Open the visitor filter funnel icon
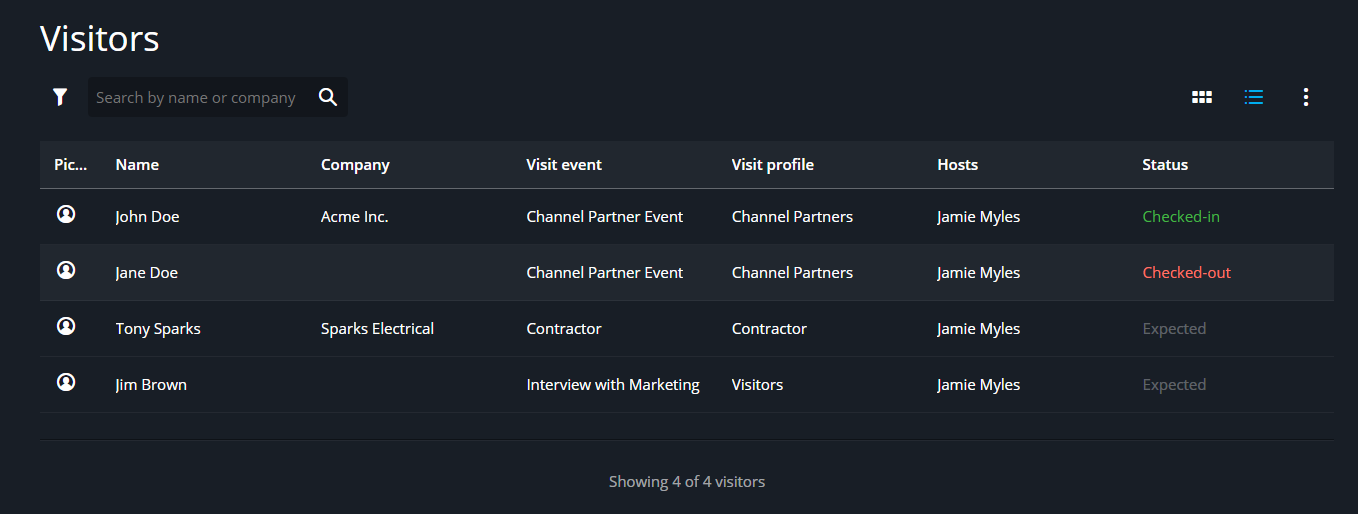The width and height of the screenshot is (1358, 514). pos(60,97)
